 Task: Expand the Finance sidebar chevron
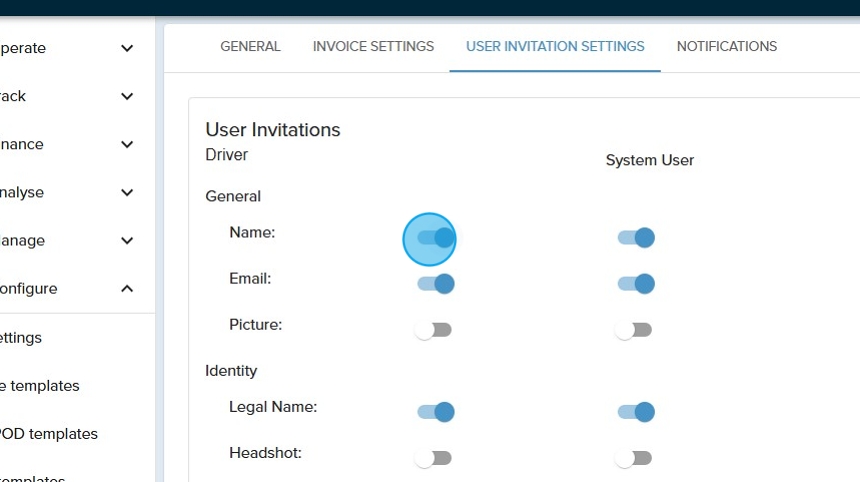[x=127, y=144]
